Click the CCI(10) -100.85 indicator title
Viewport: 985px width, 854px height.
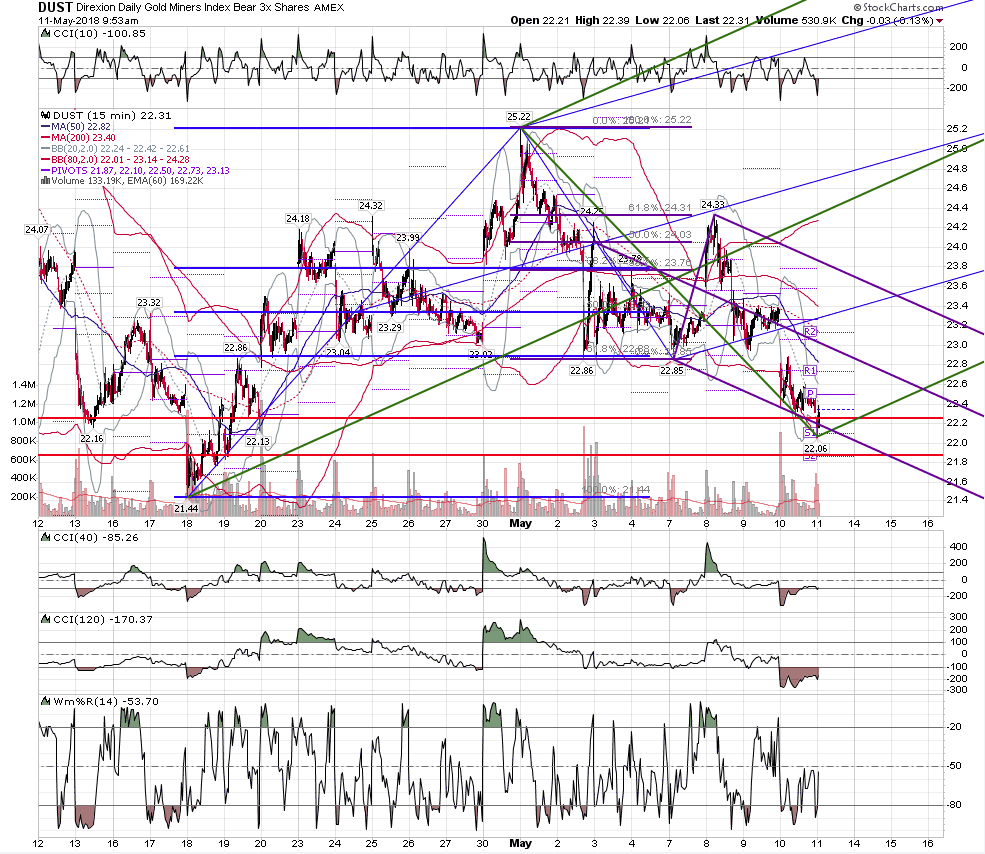pos(100,33)
